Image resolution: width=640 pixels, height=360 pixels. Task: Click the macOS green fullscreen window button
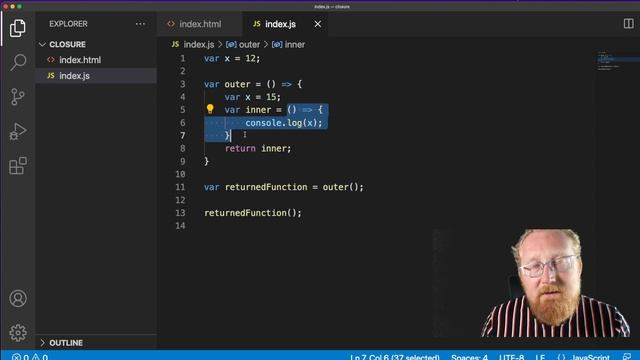[x=19, y=7]
